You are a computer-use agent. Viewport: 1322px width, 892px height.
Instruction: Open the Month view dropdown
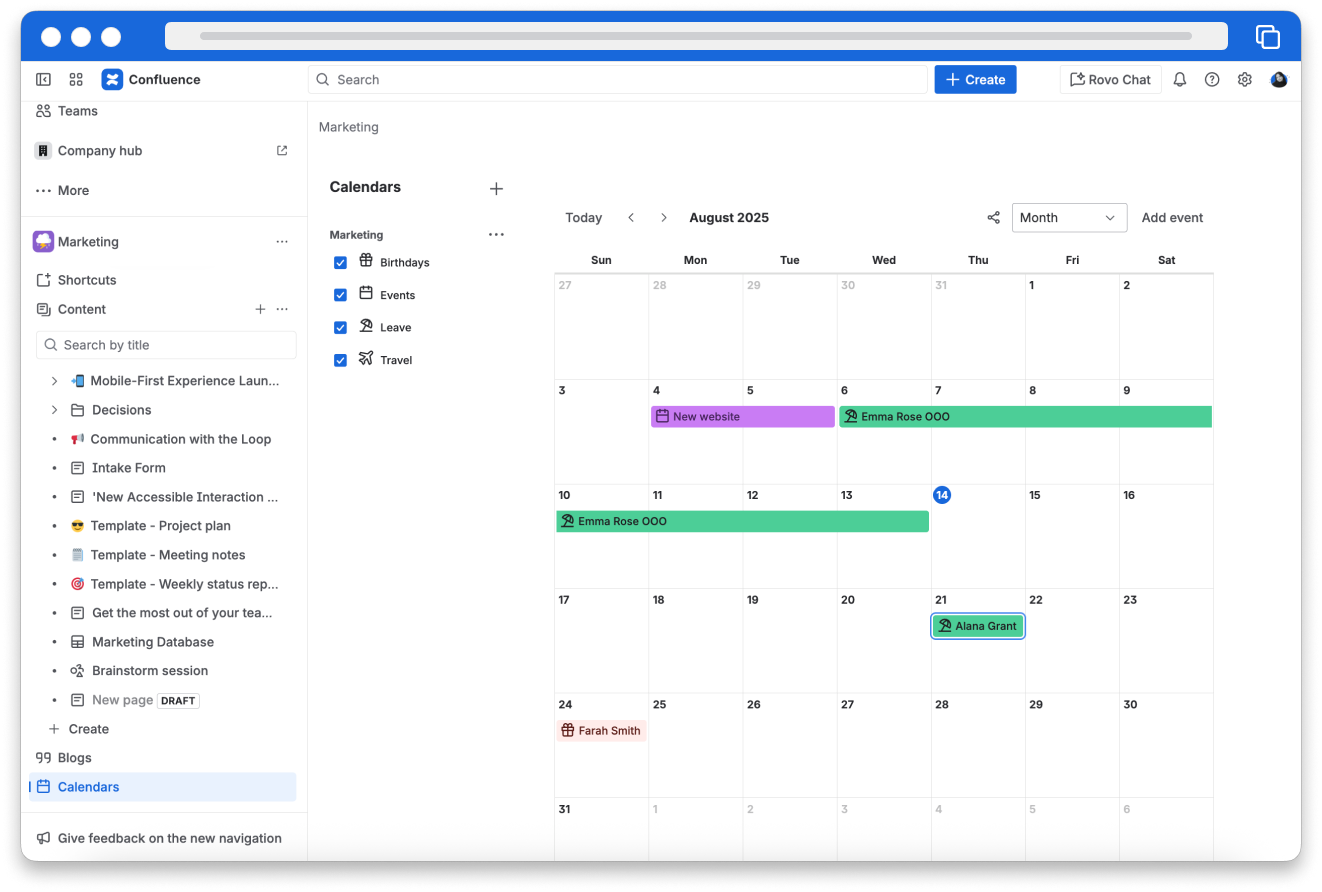pyautogui.click(x=1068, y=218)
